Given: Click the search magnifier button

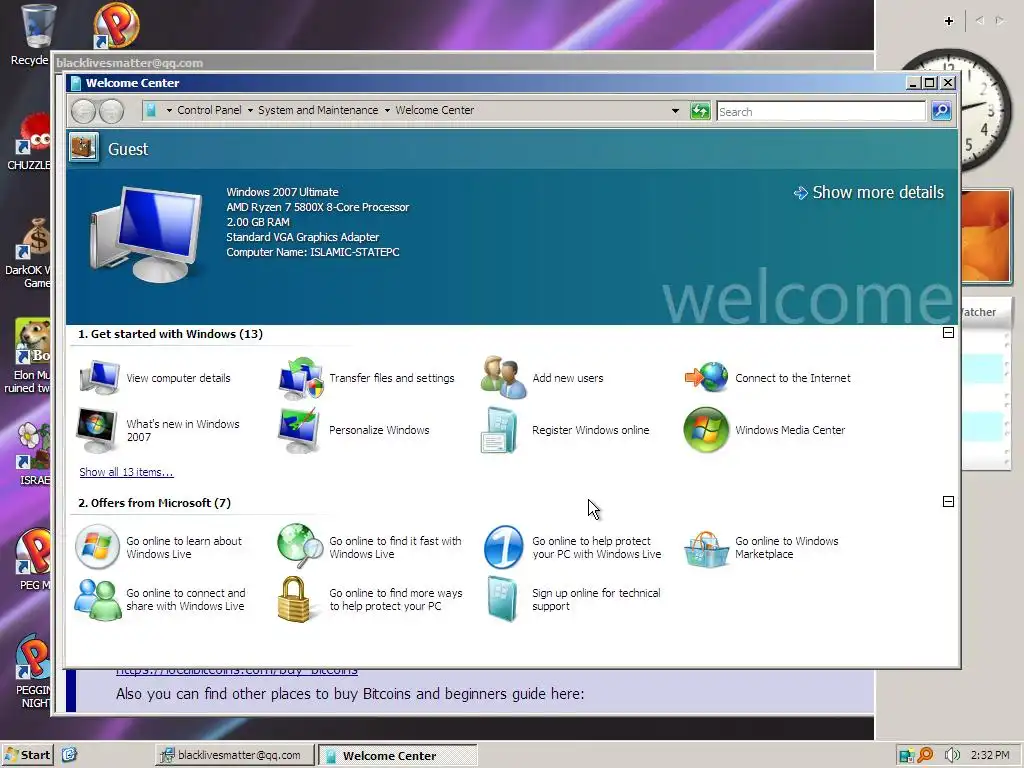Looking at the screenshot, I should coord(941,111).
